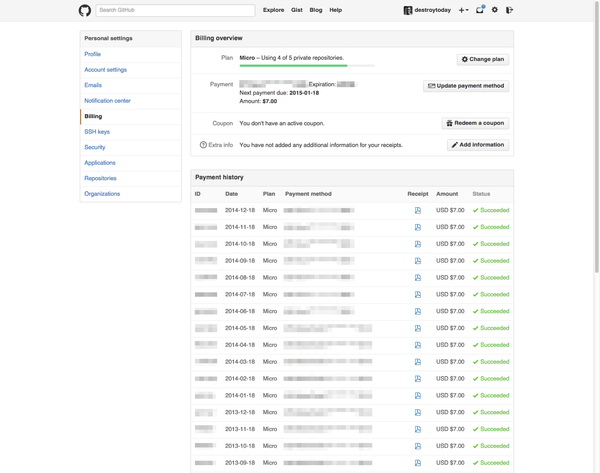Screen dimensions: 600x473
Task: Click the Change plan button
Action: click(x=483, y=59)
